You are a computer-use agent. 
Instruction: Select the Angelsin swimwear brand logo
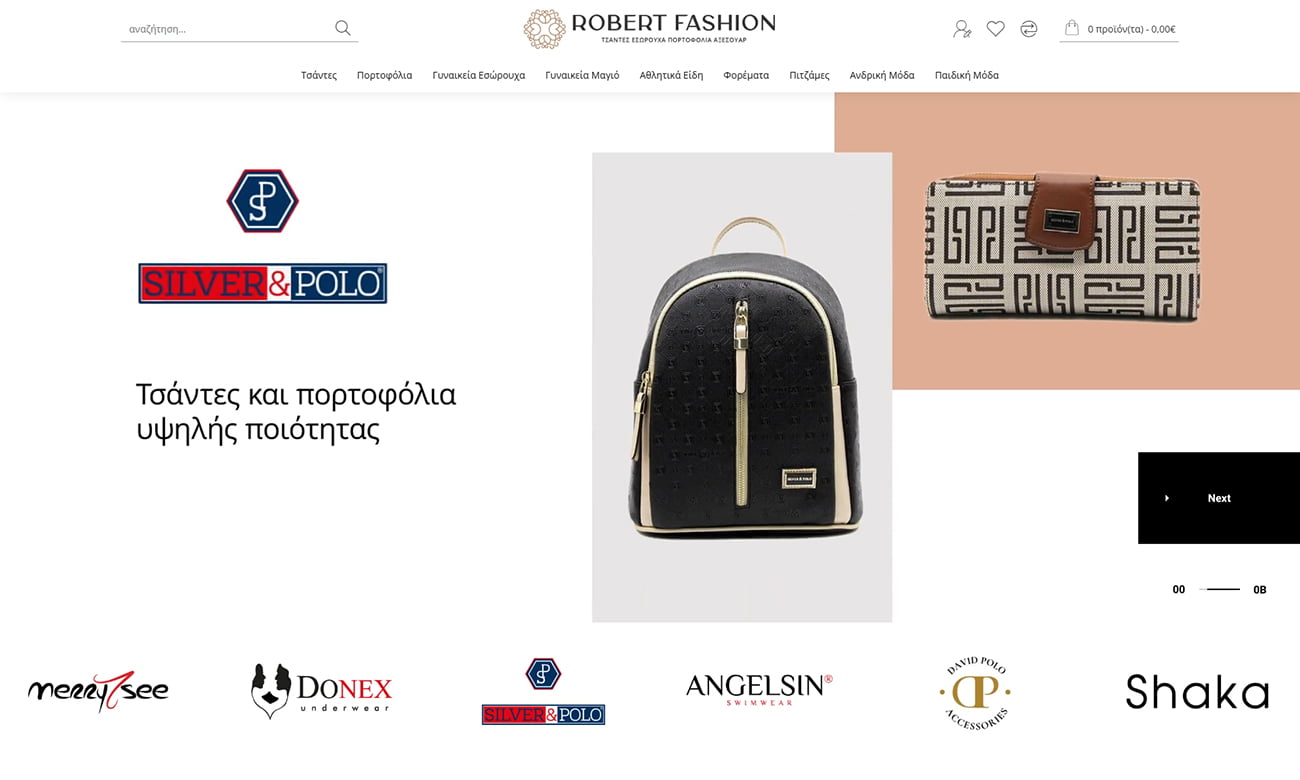pyautogui.click(x=759, y=689)
